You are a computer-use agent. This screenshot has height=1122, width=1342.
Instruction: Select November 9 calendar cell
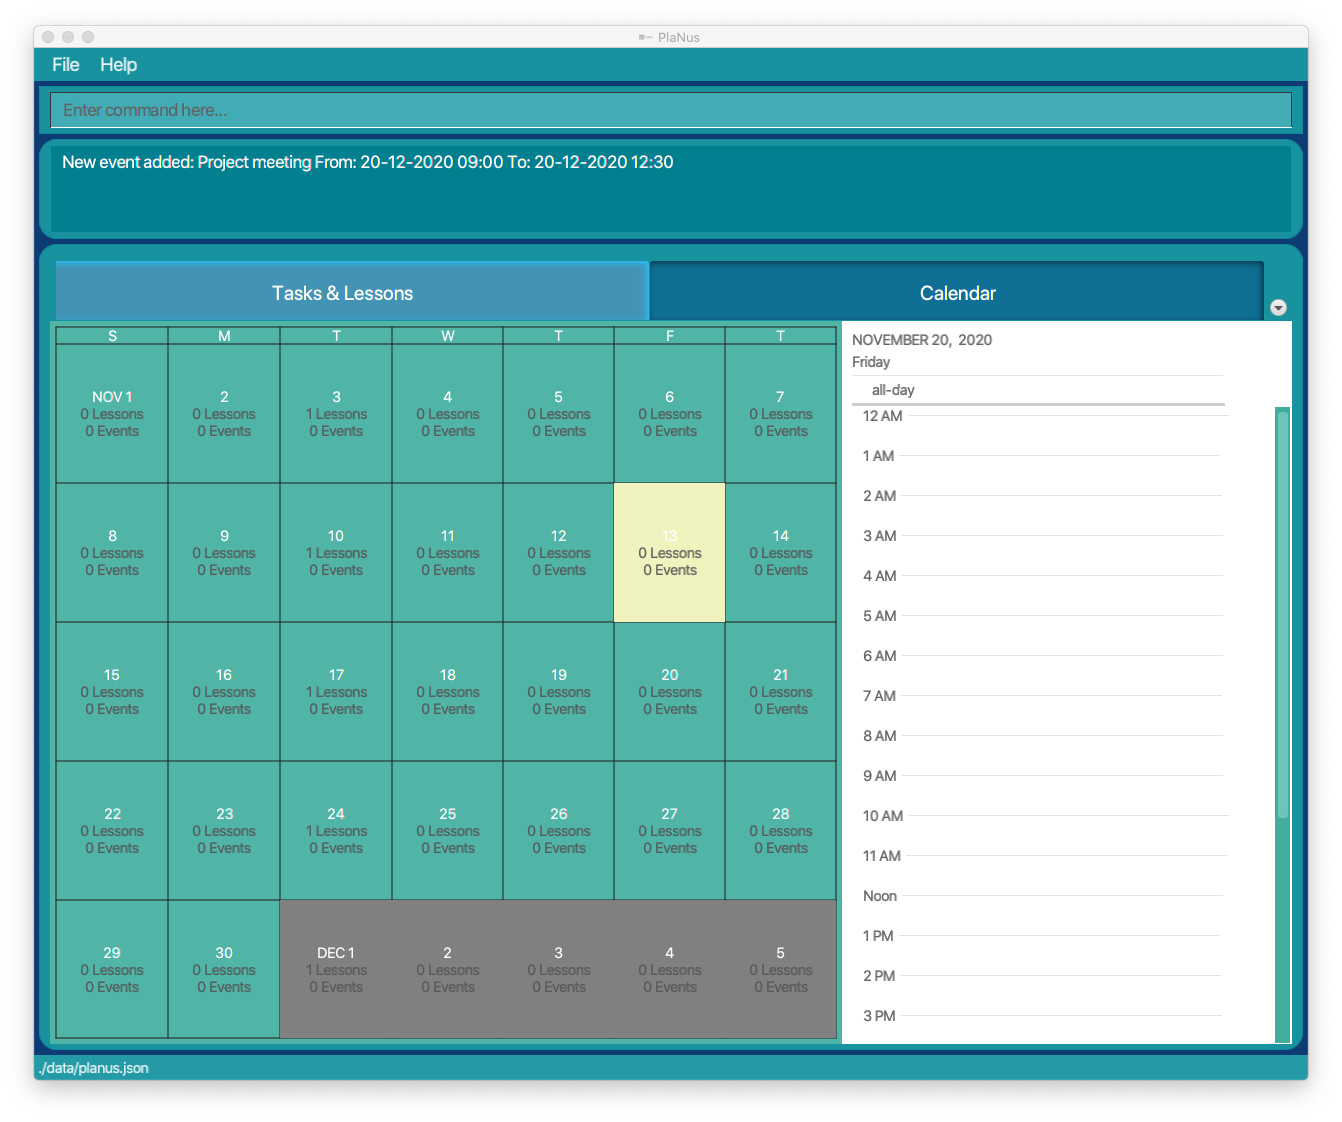pos(224,553)
